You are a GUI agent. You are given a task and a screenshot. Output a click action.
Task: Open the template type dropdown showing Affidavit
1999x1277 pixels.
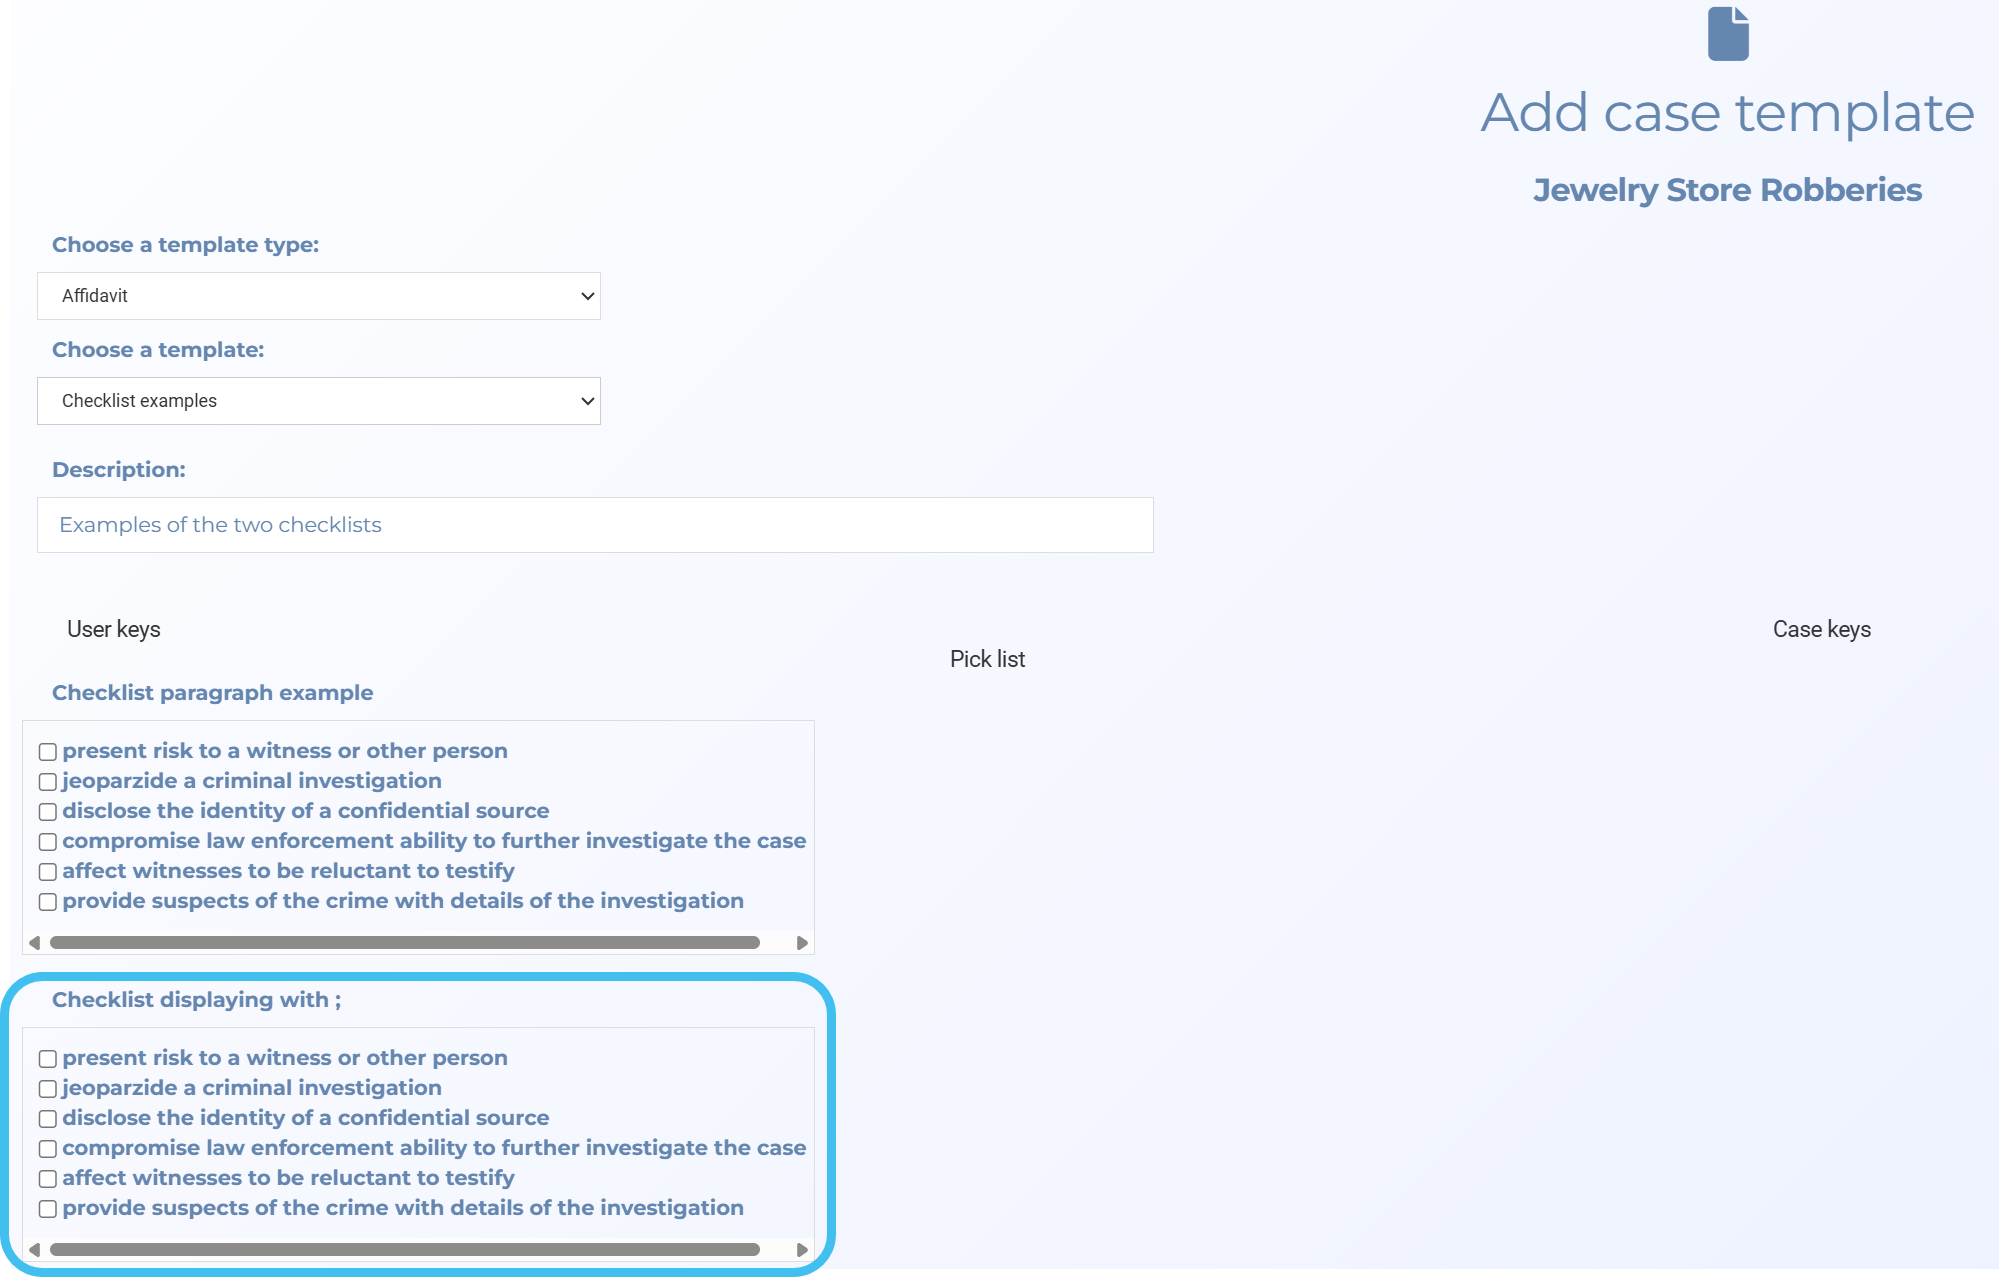point(318,296)
